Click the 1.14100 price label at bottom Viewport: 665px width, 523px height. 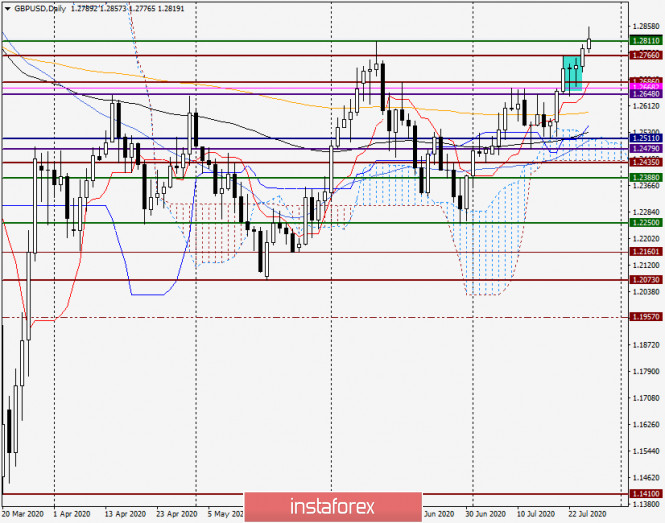click(x=645, y=494)
